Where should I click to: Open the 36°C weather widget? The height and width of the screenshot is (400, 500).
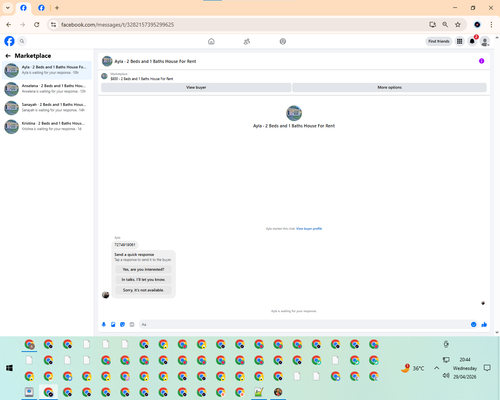(x=413, y=368)
